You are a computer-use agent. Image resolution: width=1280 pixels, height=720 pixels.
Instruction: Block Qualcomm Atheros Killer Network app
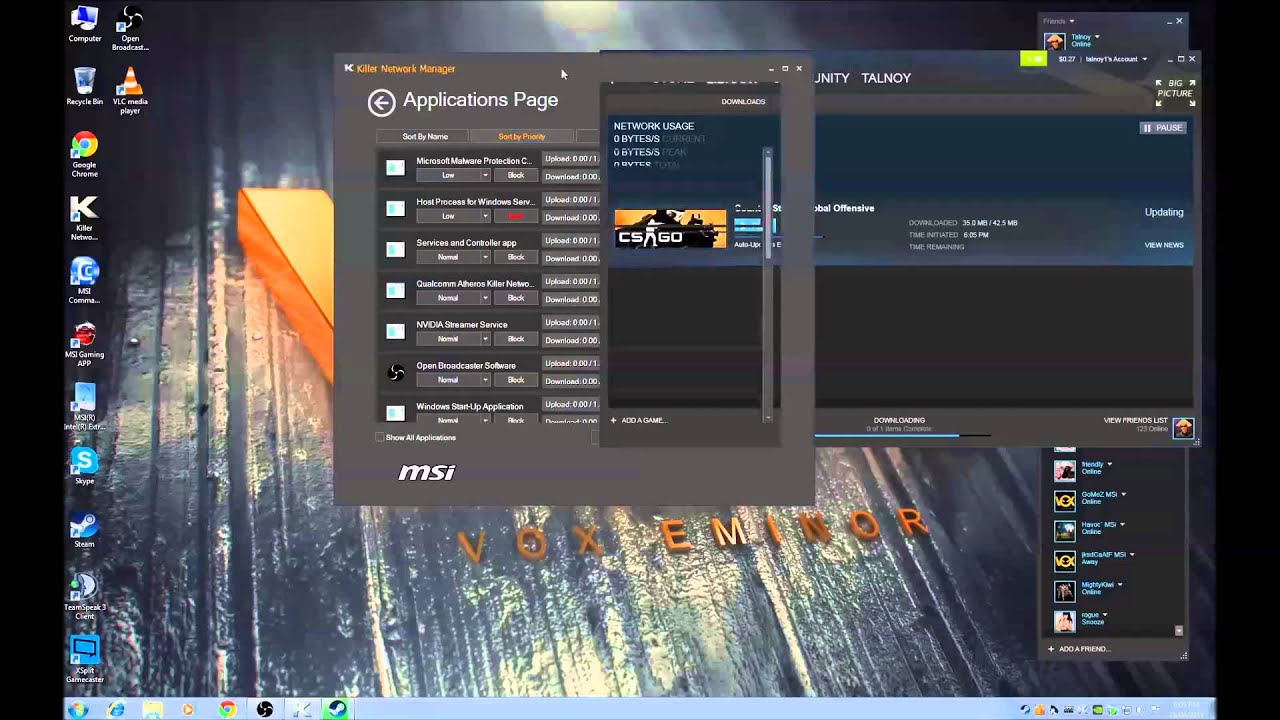516,298
